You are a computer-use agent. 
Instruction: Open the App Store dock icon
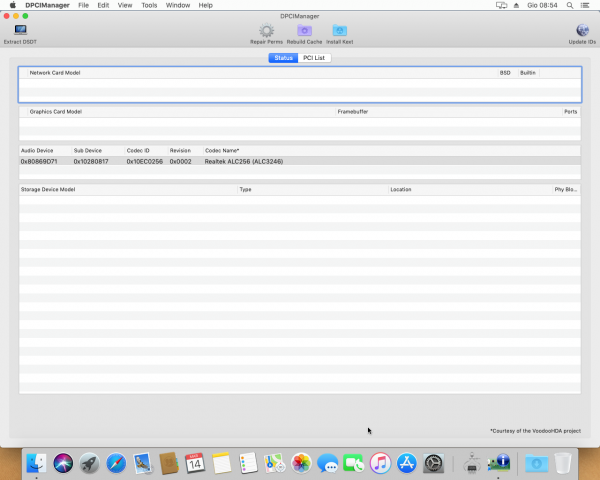click(406, 463)
